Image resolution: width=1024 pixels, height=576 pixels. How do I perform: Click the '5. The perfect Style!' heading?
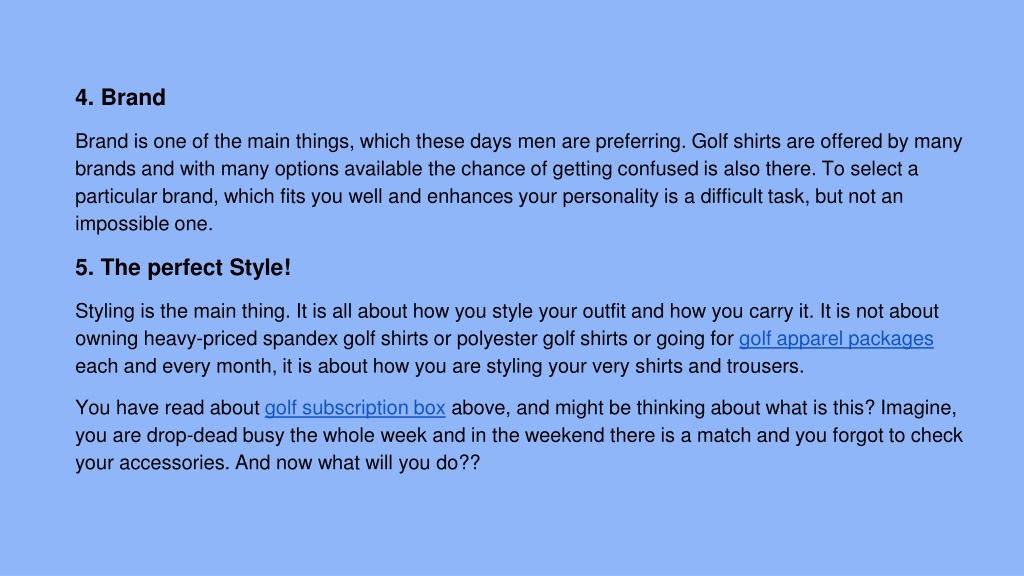tap(183, 268)
